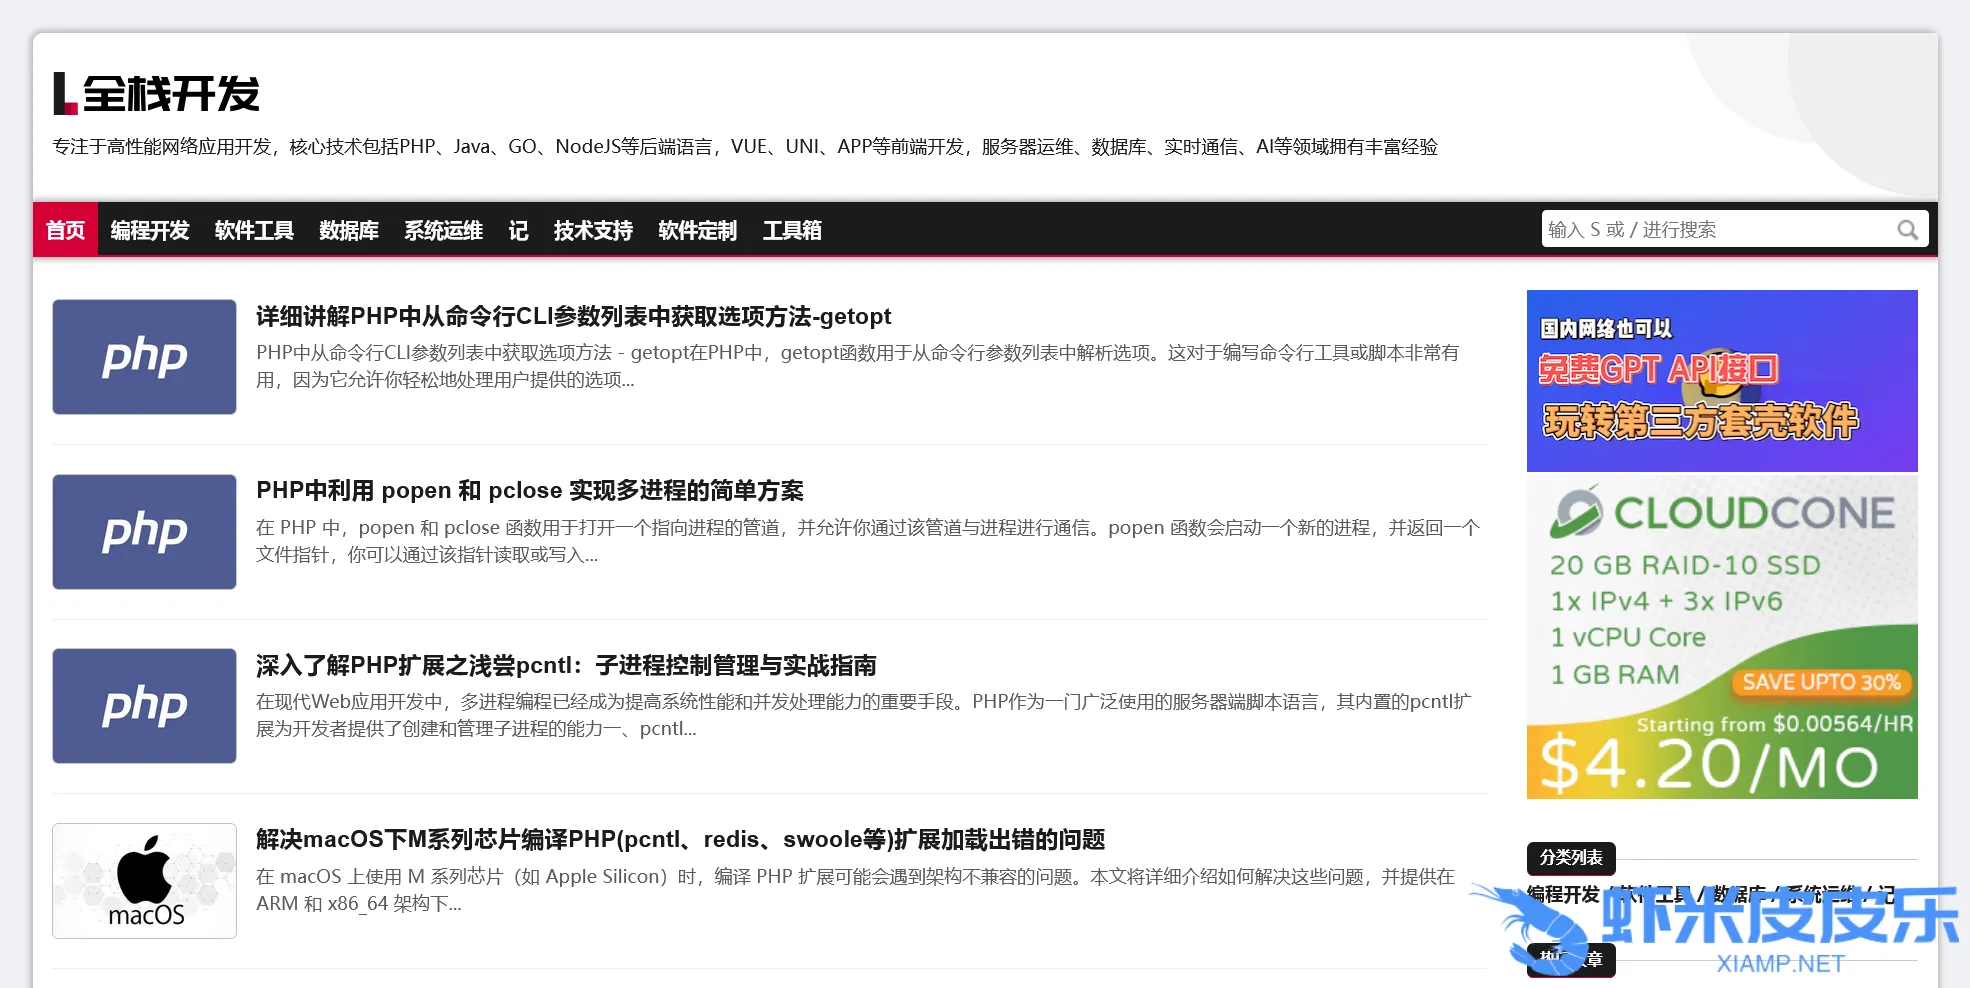Select 软件工具 in the navigation bar
This screenshot has width=1970, height=988.
[x=254, y=230]
